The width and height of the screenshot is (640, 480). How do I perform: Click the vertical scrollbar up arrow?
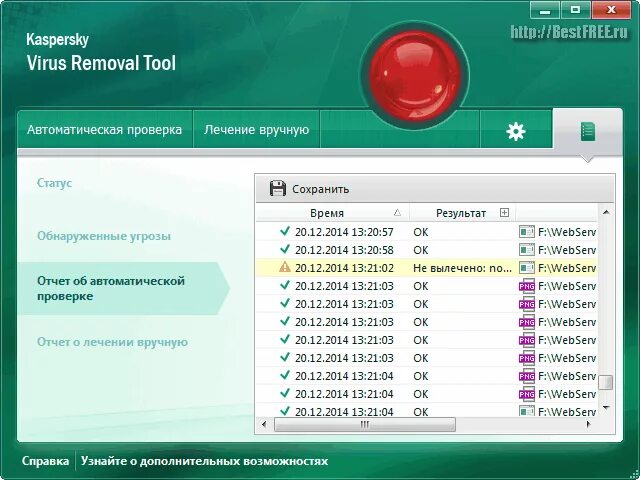606,212
